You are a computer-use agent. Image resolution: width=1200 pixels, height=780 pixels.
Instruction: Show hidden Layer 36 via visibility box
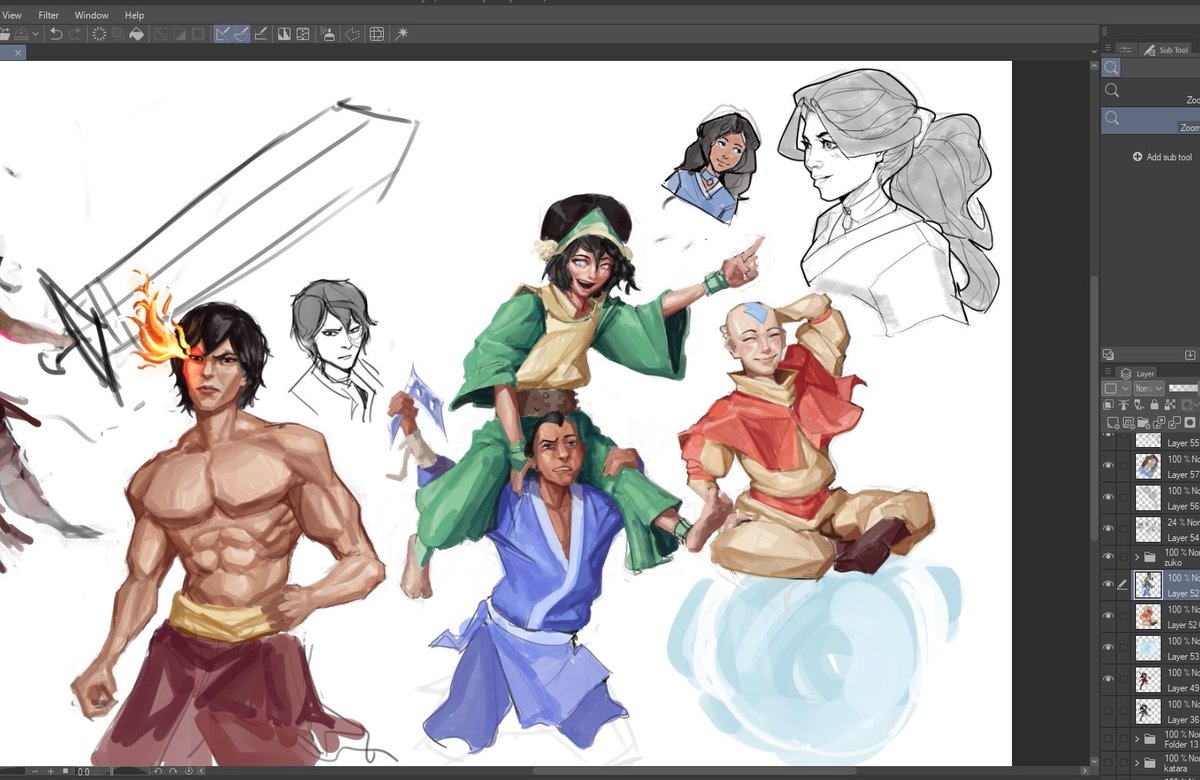1108,711
